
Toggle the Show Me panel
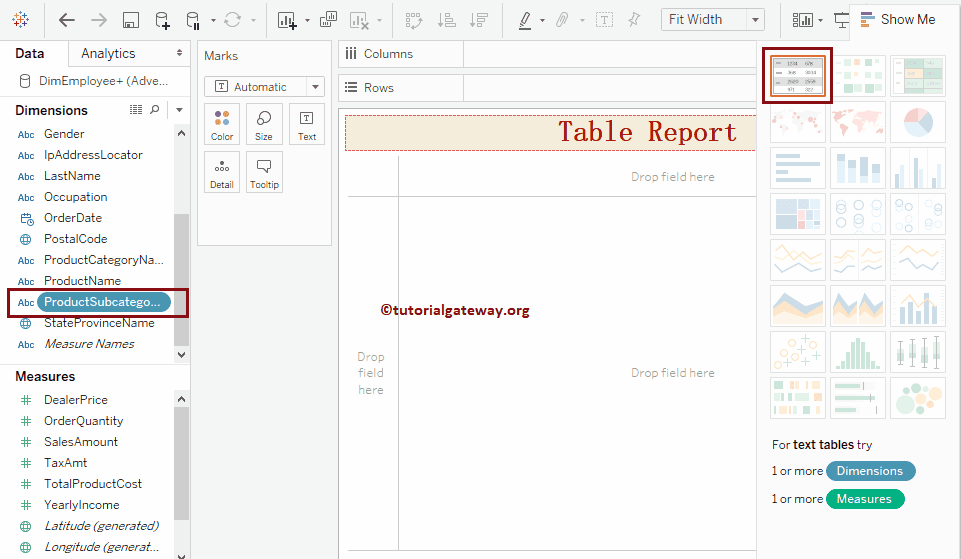tap(897, 19)
